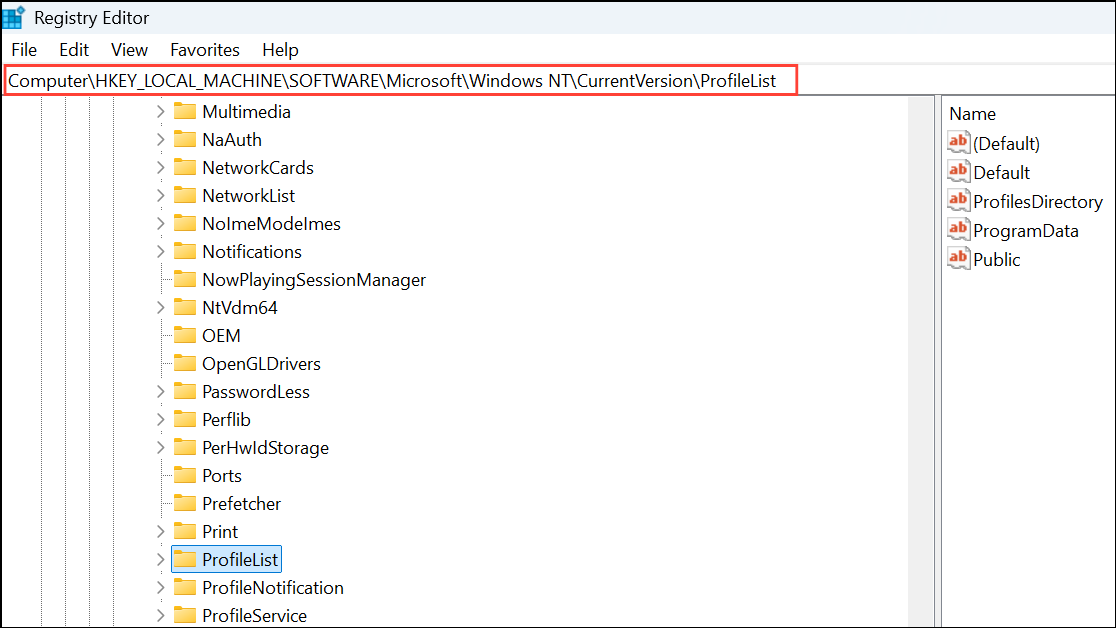The width and height of the screenshot is (1116, 628).
Task: Click the NetworkList folder icon
Action: point(185,195)
